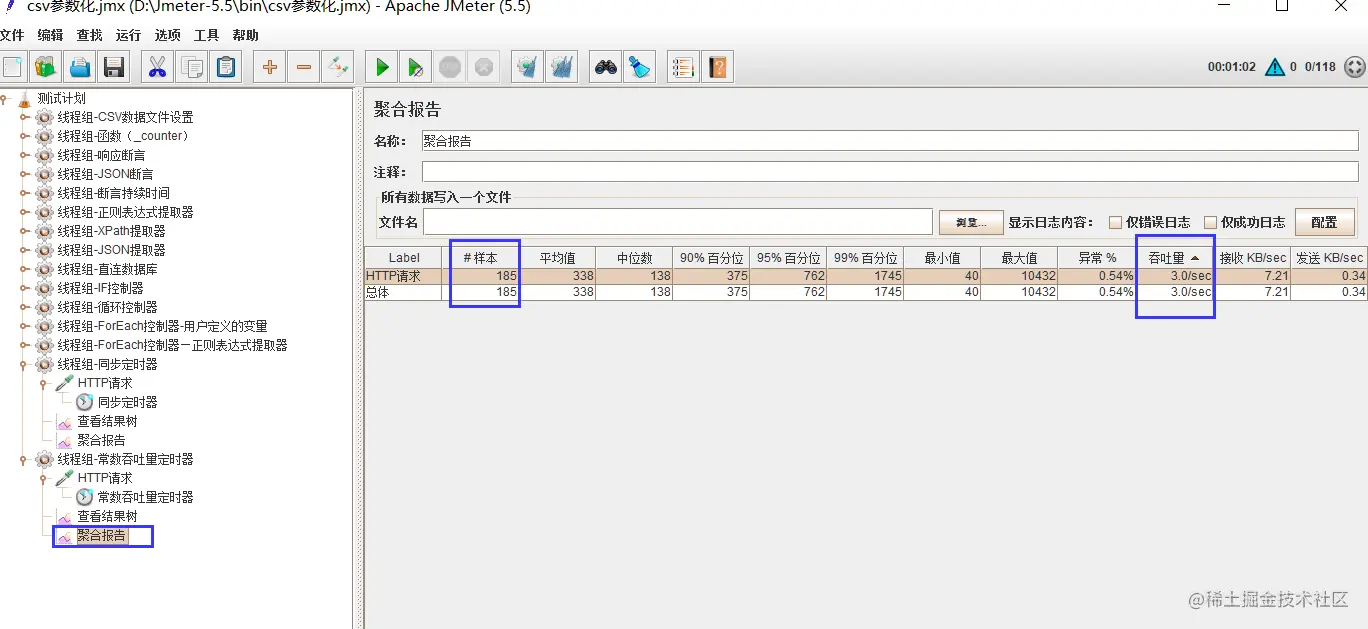Sort by the 99% 百分位 column header
1368x629 pixels.
pos(865,257)
